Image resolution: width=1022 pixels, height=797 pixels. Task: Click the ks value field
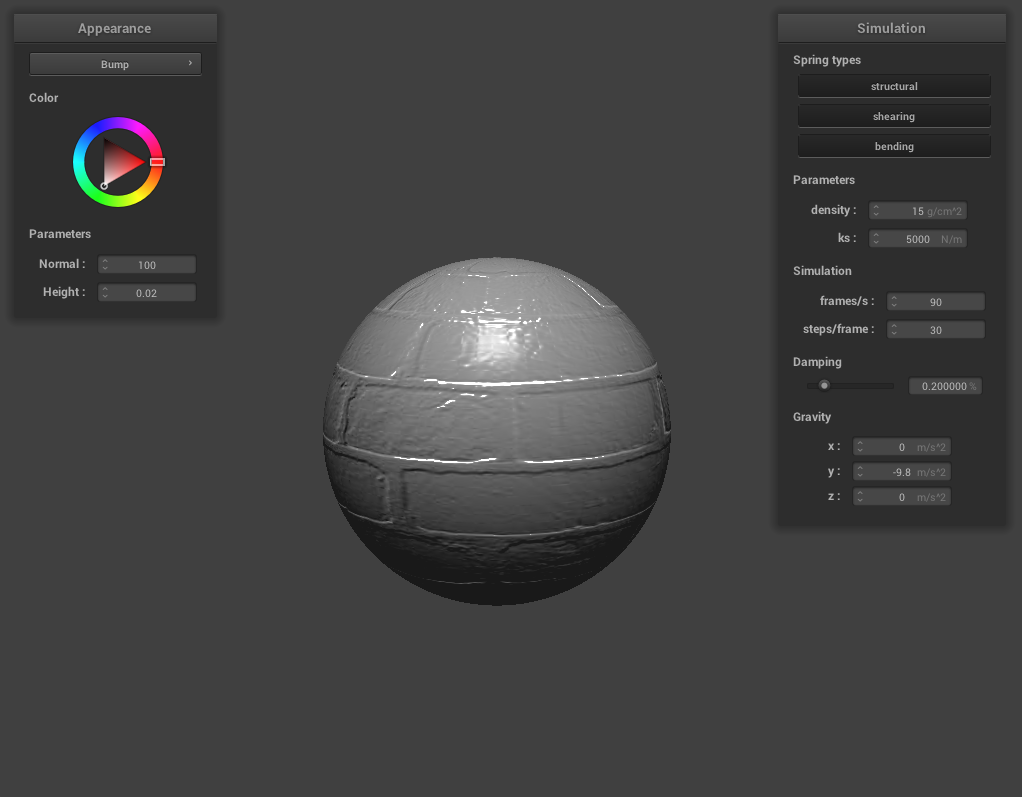(x=918, y=239)
